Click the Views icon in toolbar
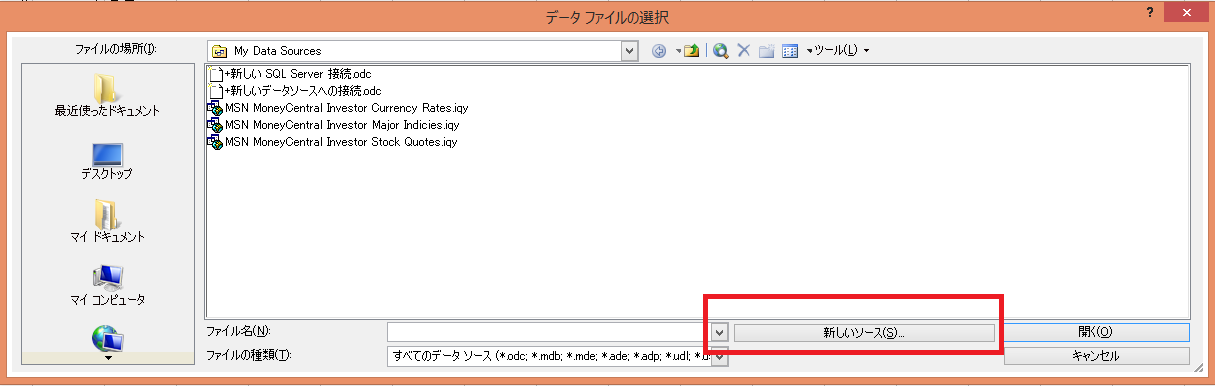Viewport: 1215px width, 386px height. [790, 50]
